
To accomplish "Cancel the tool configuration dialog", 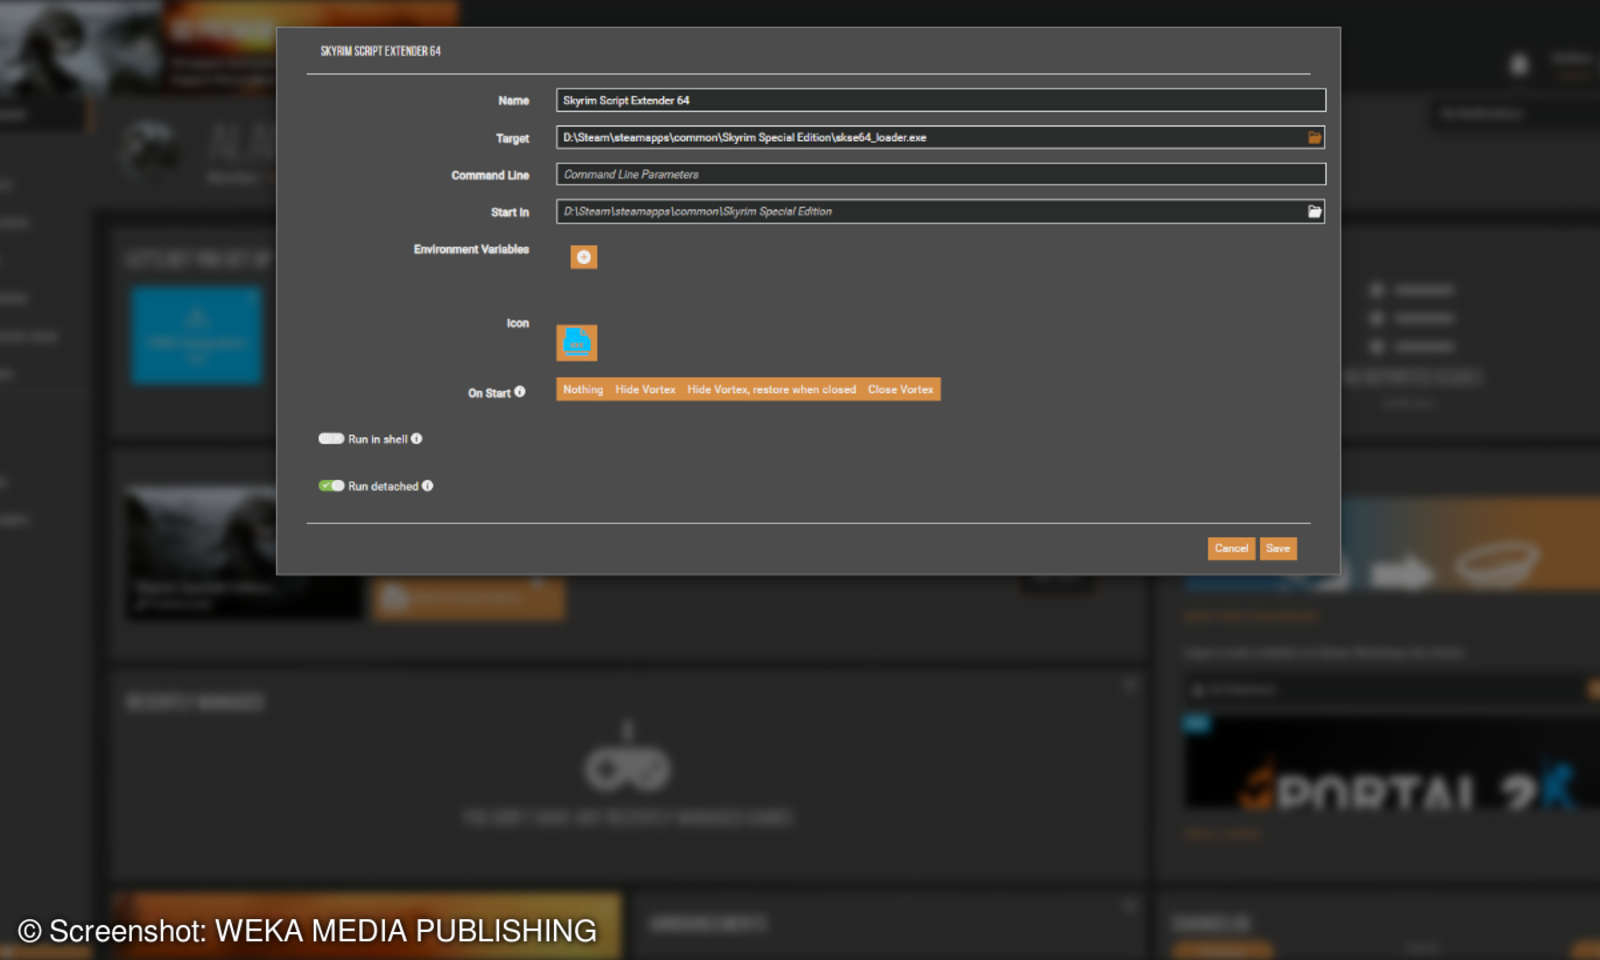I will point(1231,548).
